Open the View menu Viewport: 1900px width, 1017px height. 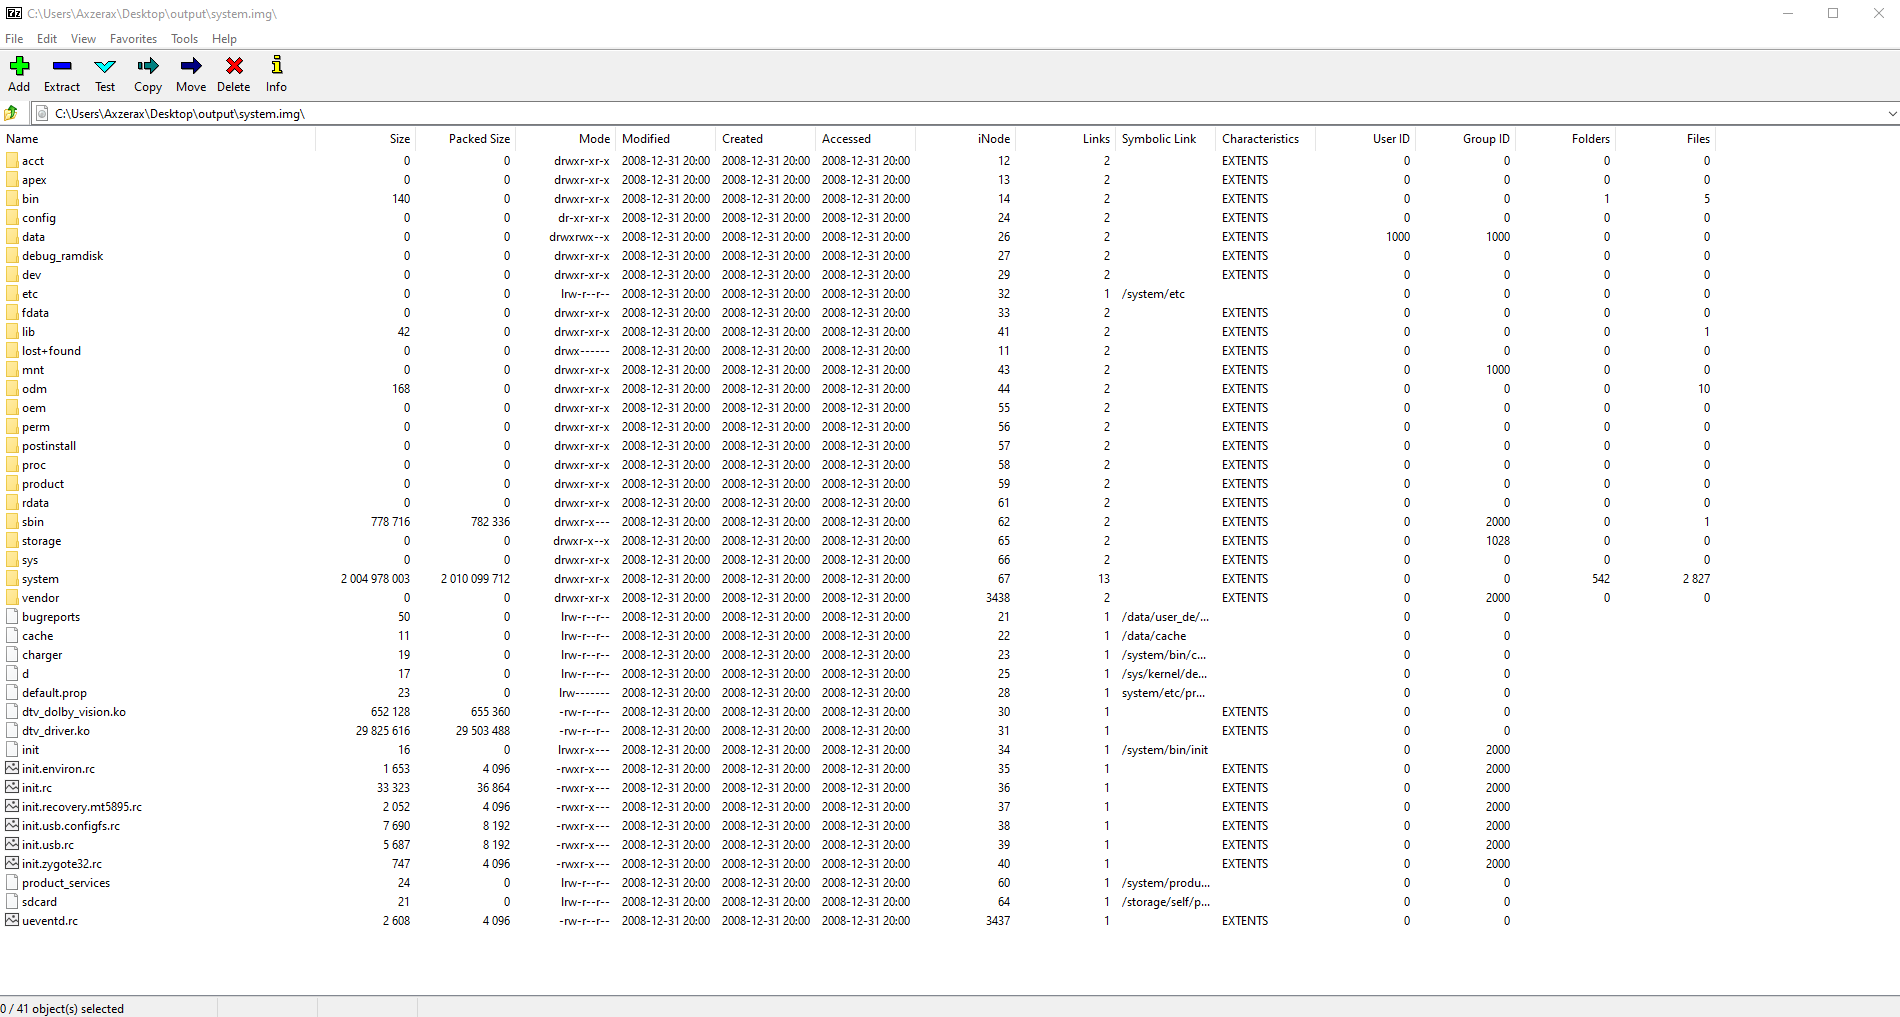pos(83,39)
